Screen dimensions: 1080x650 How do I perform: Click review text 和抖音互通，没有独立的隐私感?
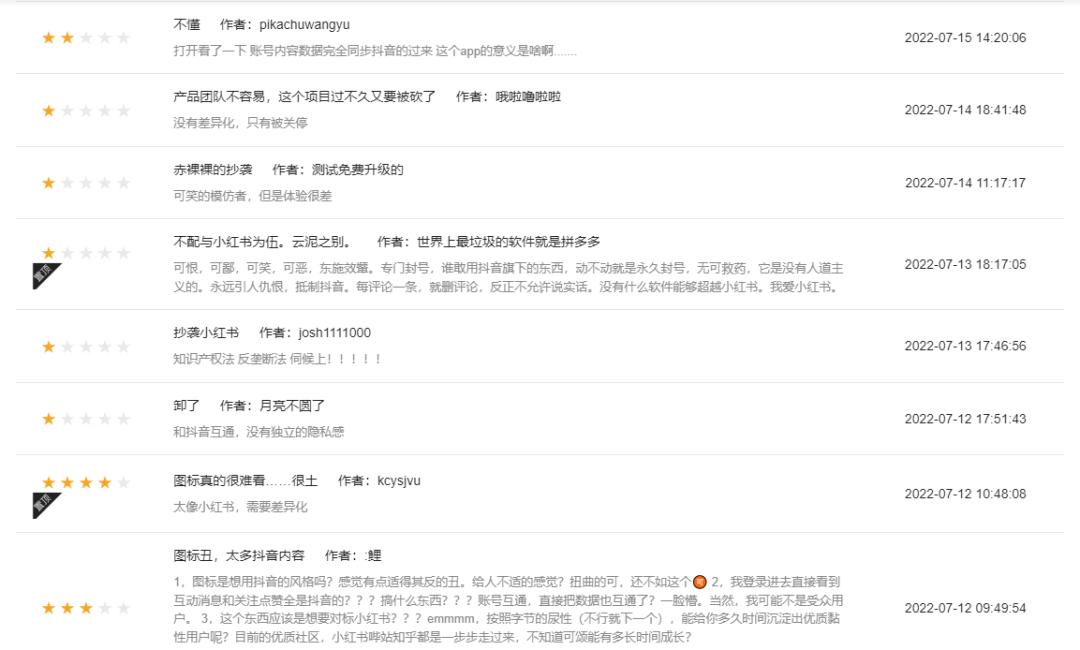[258, 432]
